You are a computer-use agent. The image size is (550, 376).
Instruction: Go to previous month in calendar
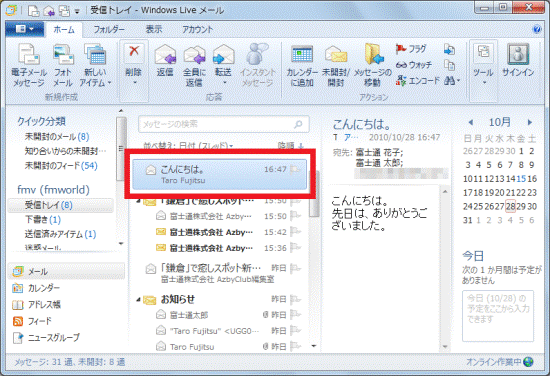coord(471,122)
